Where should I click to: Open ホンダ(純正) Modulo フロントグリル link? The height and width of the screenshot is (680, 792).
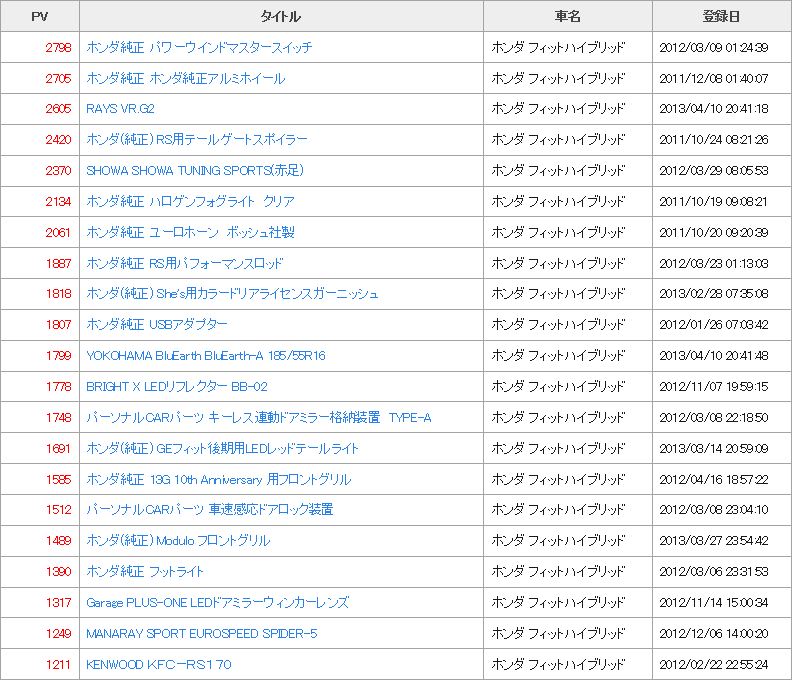[178, 541]
